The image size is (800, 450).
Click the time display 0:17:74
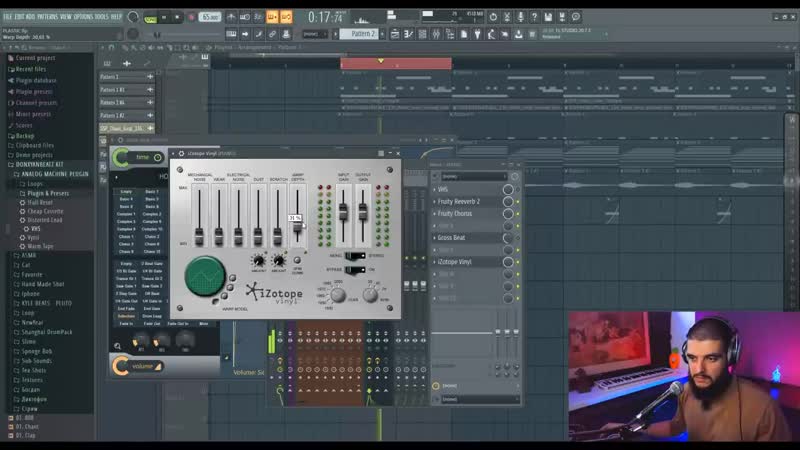point(325,17)
